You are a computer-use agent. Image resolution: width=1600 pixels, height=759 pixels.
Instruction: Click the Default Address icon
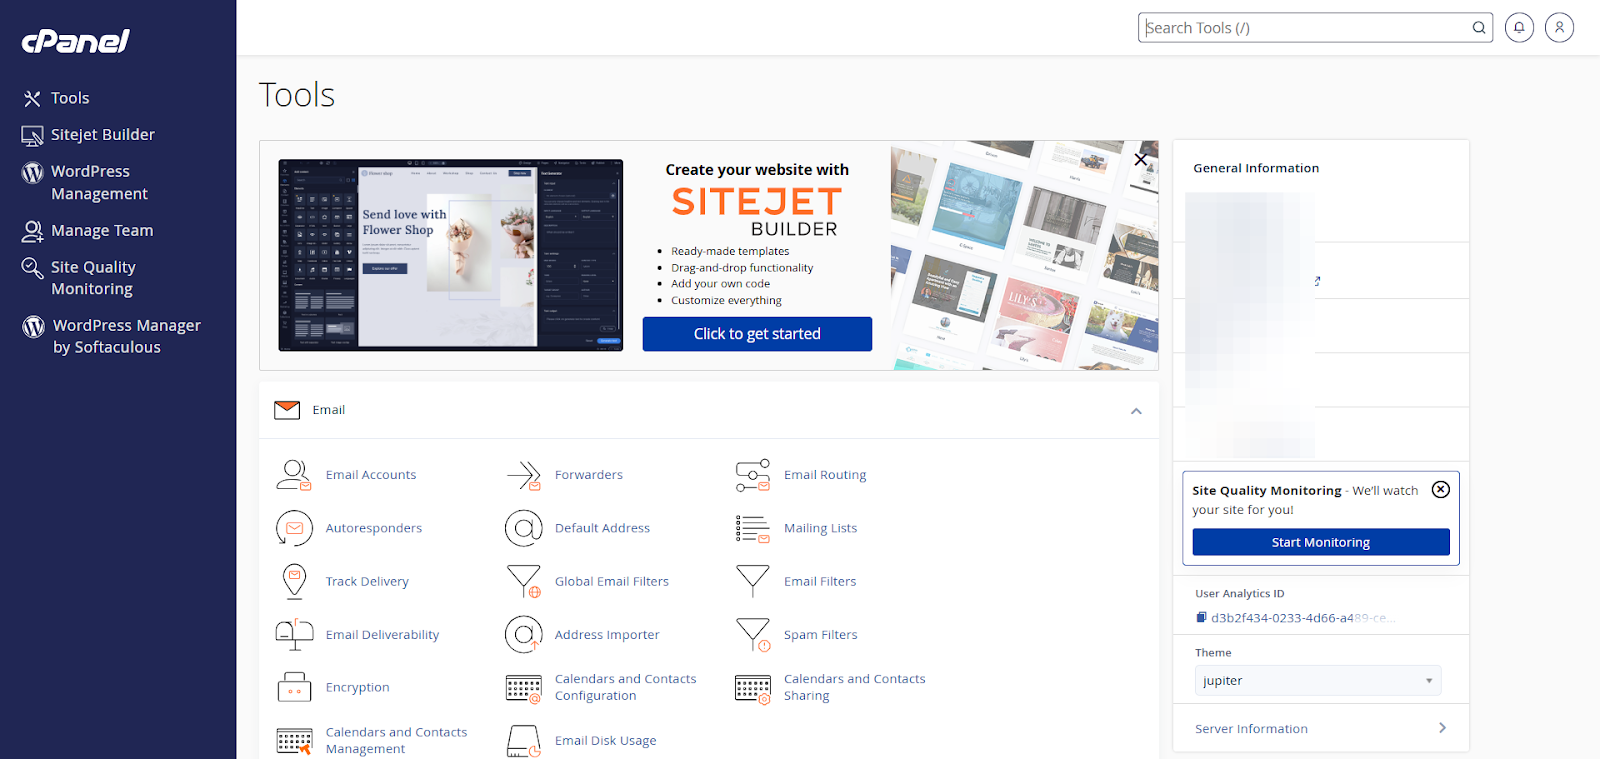[523, 528]
